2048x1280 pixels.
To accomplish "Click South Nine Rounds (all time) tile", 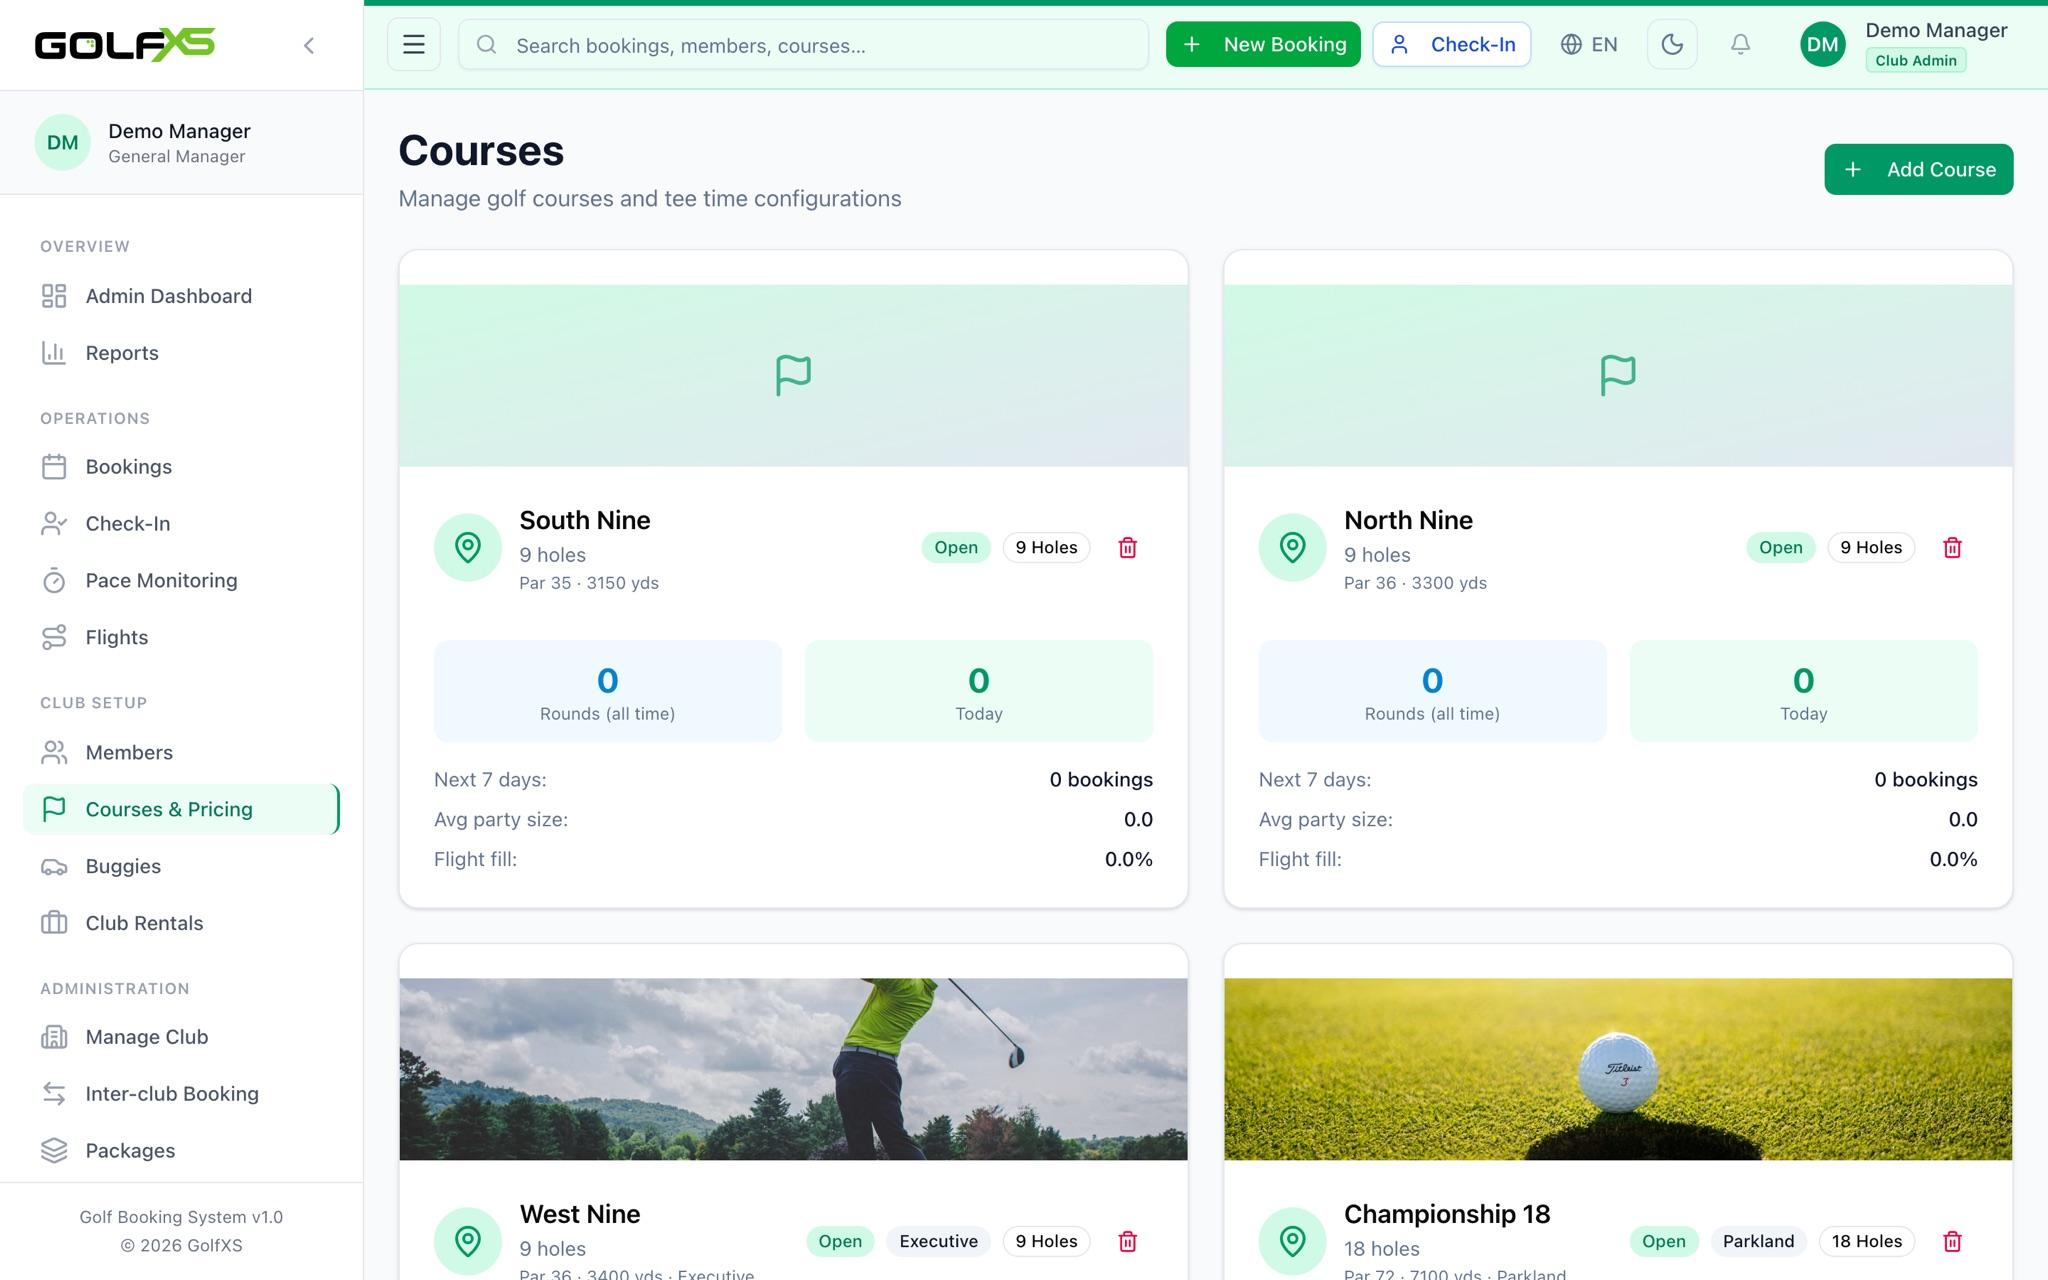I will (608, 691).
